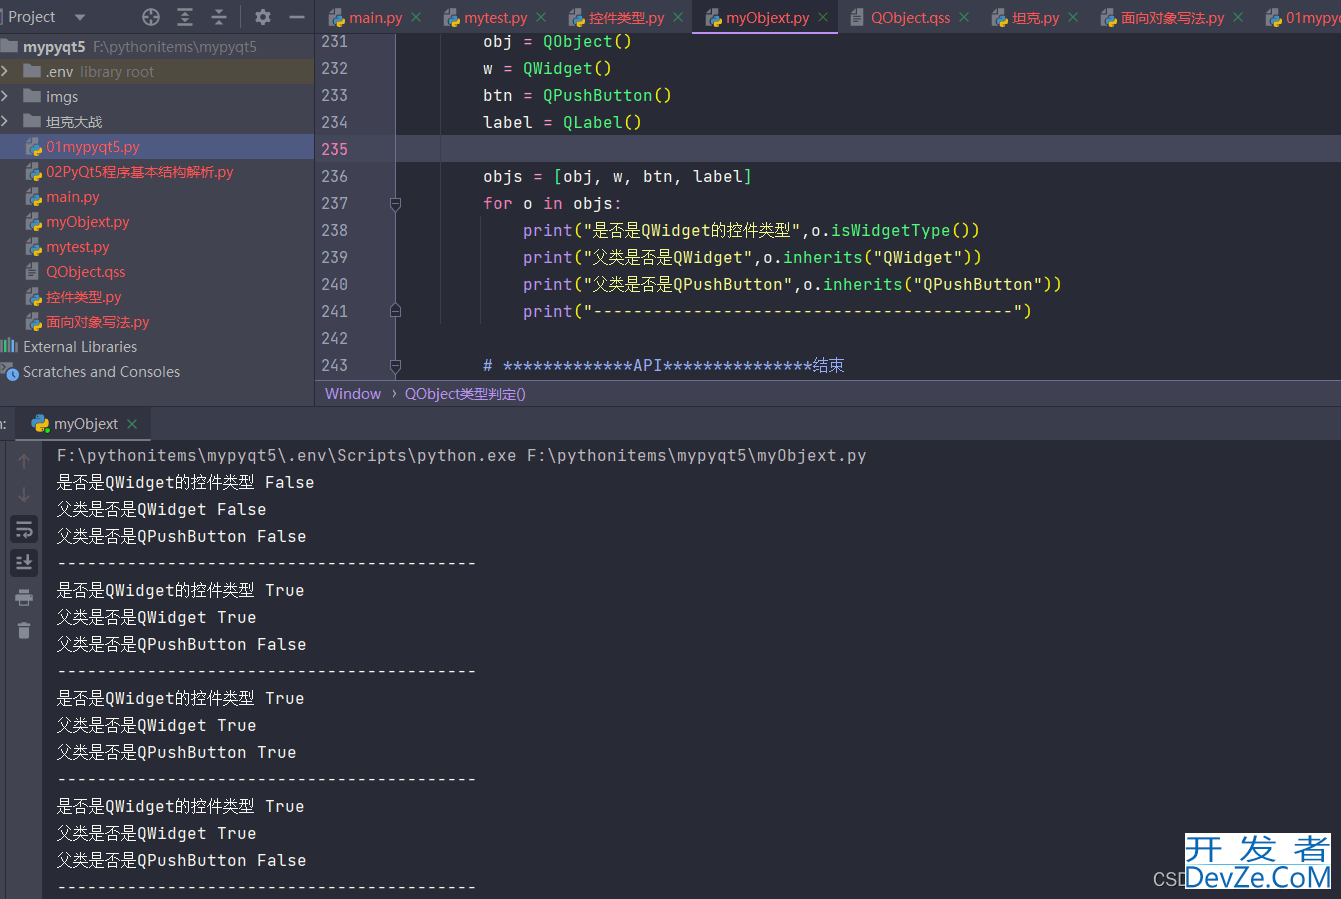Click the myObjext.py path link in console

pos(697,456)
